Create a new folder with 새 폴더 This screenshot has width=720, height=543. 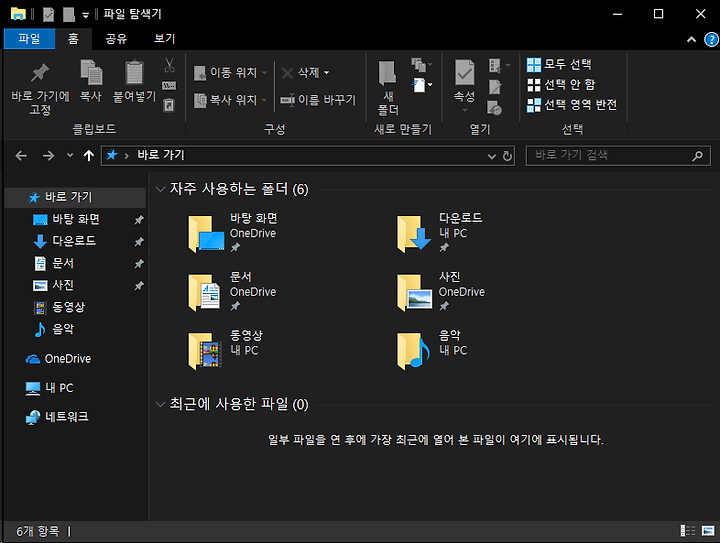(x=388, y=87)
